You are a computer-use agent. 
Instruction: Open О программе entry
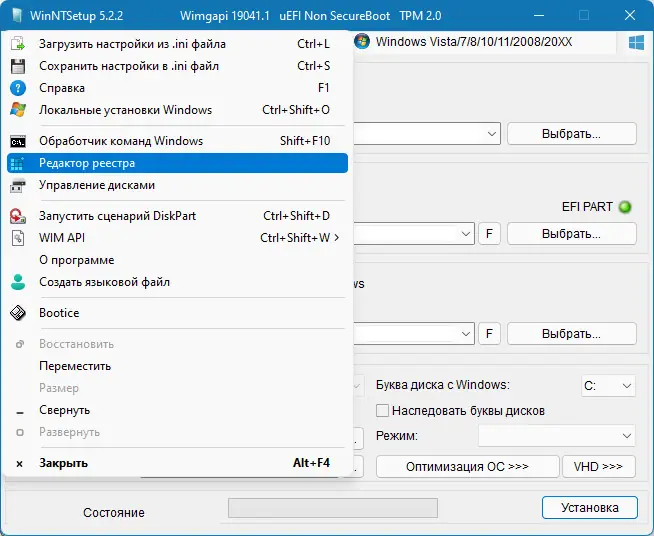pyautogui.click(x=177, y=260)
